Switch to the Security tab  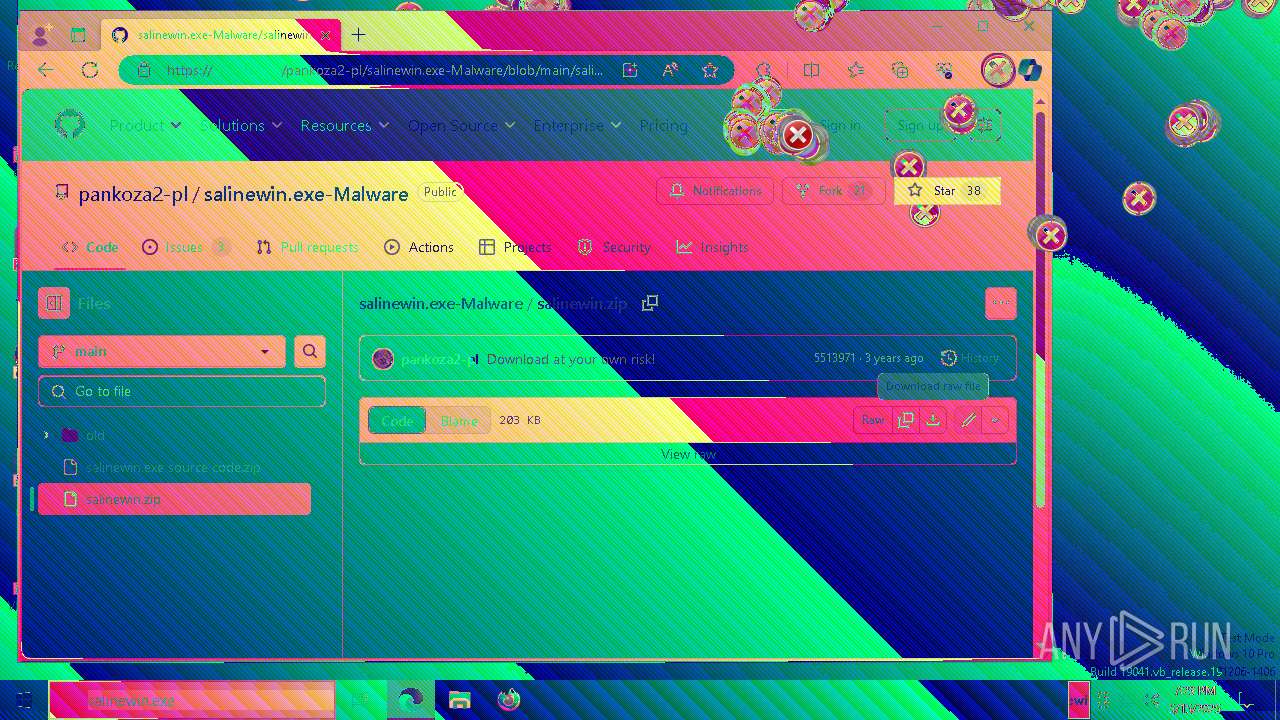614,247
